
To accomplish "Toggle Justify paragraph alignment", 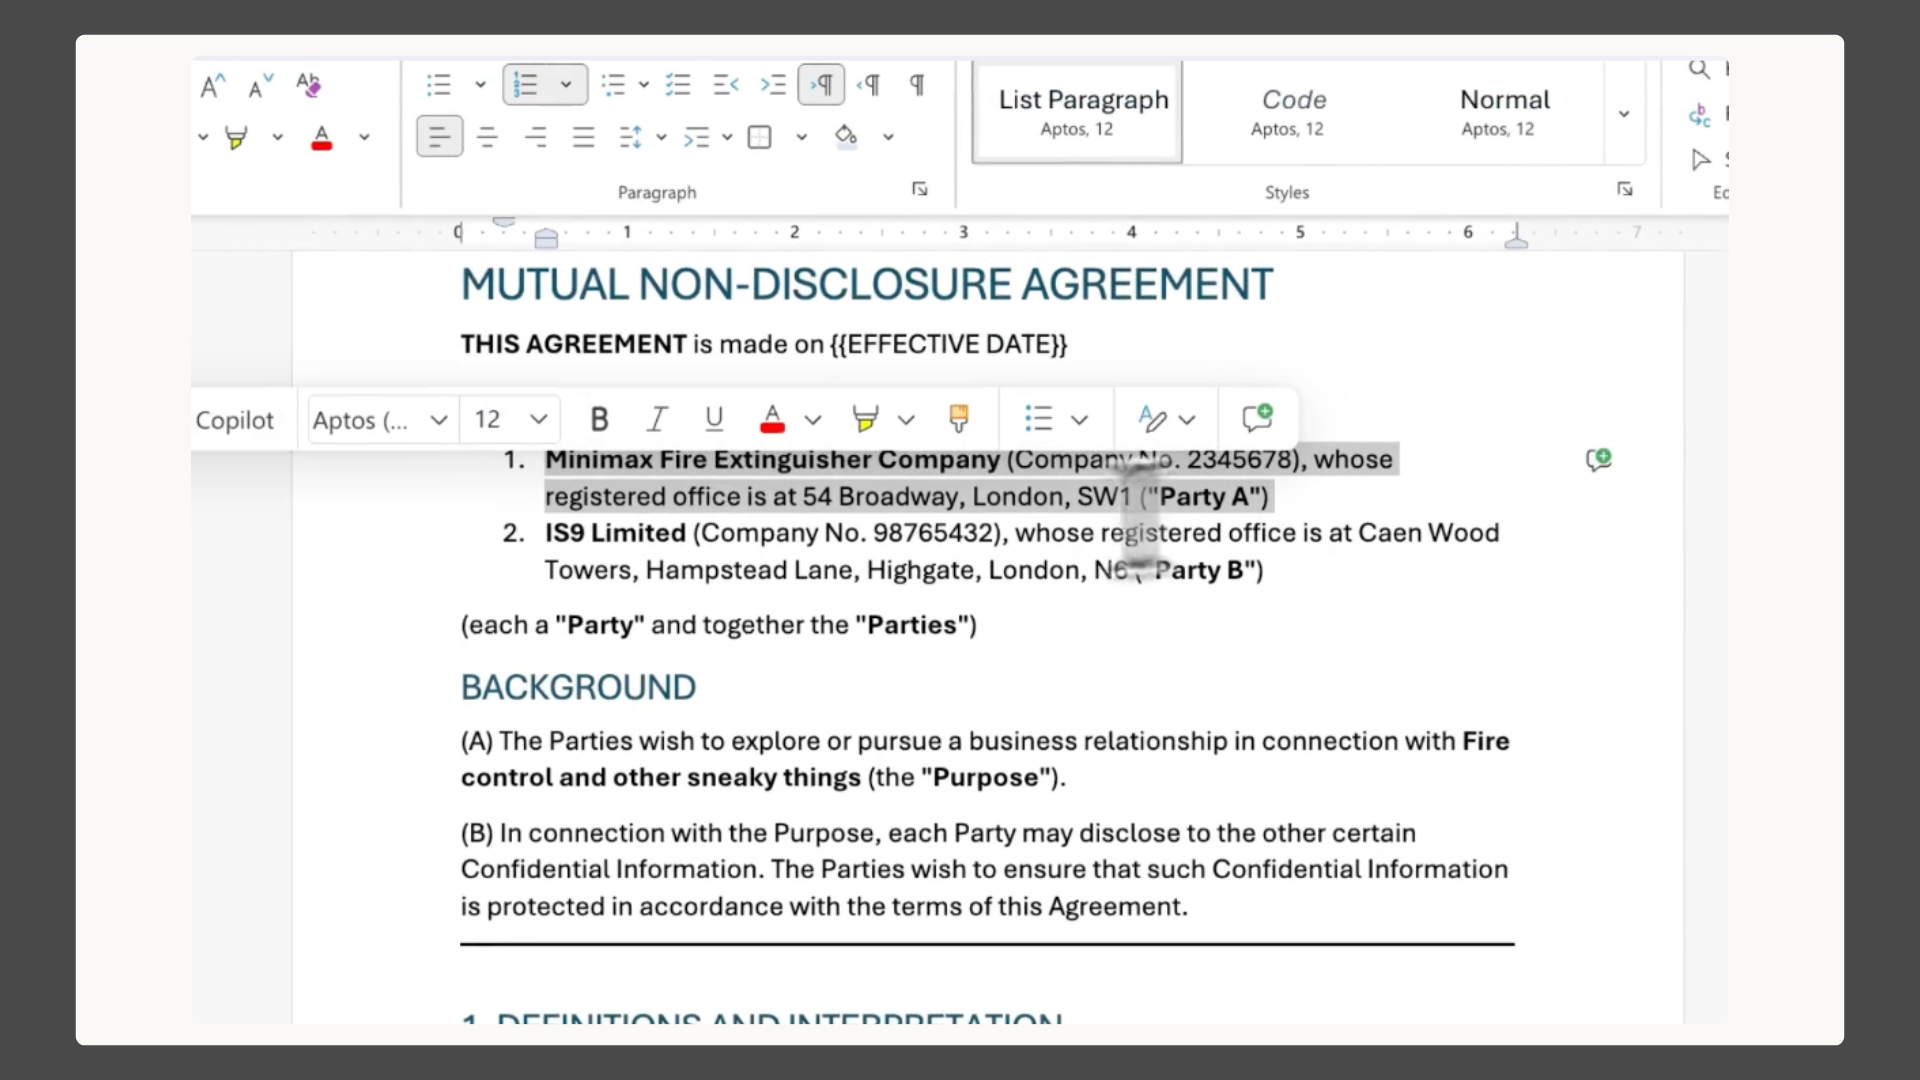I will click(x=584, y=137).
